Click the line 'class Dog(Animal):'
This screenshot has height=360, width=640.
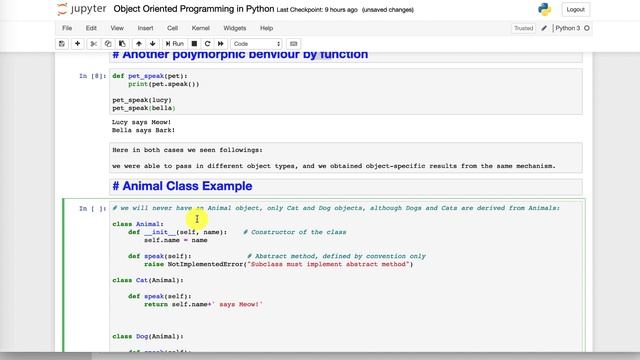148,336
